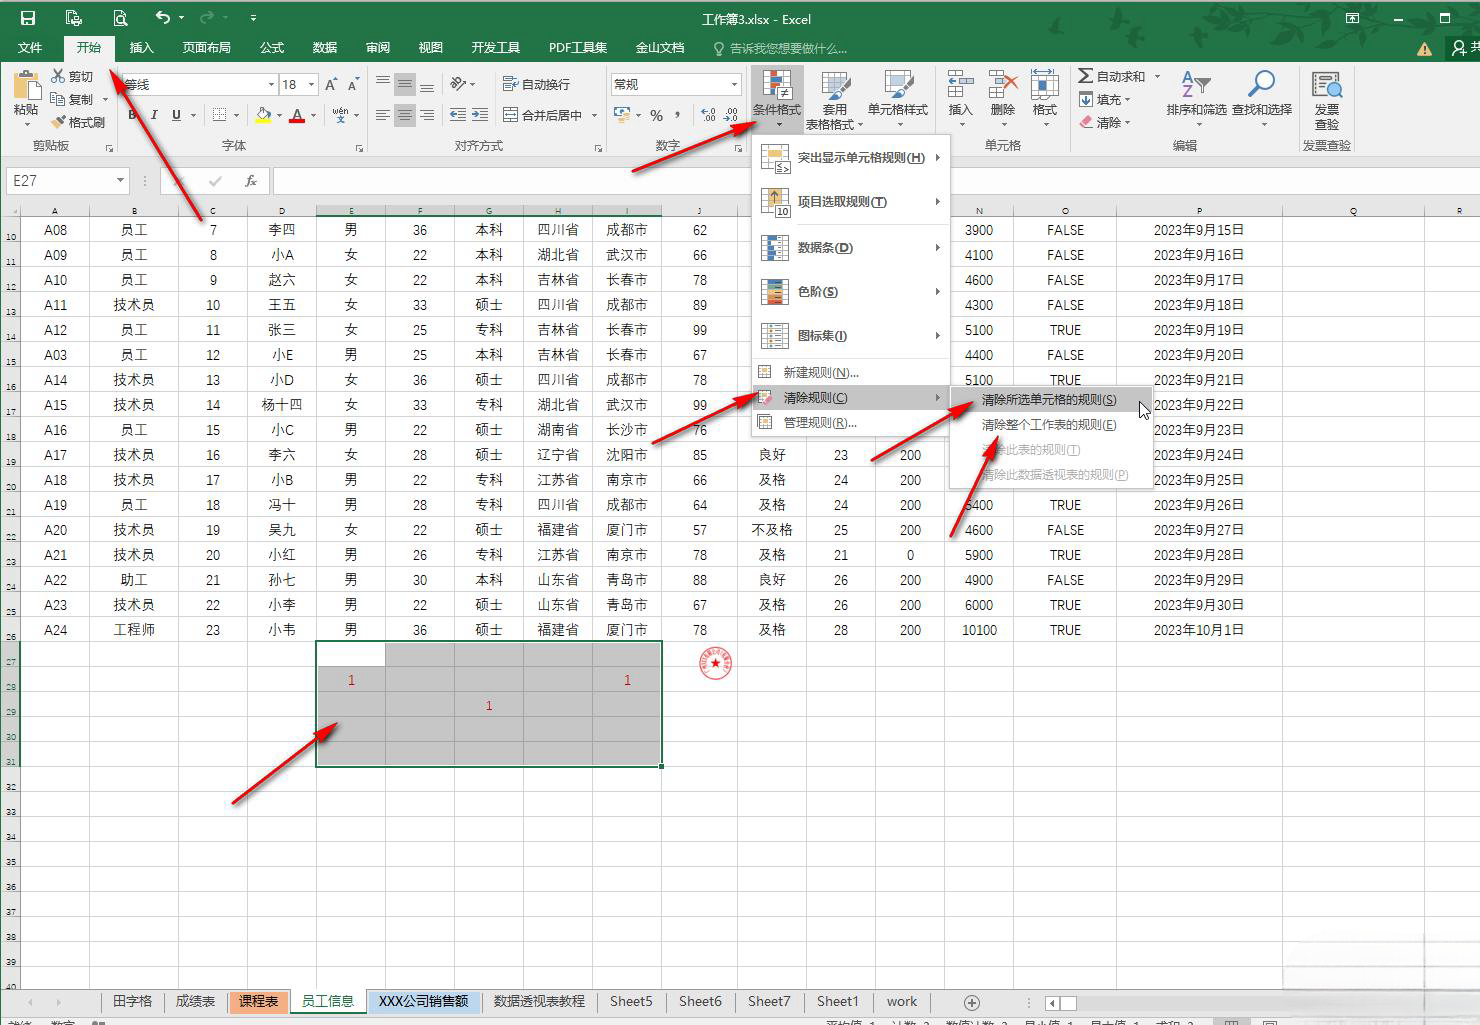Click the wén phonetic guide icon
The width and height of the screenshot is (1480, 1025).
pyautogui.click(x=341, y=115)
